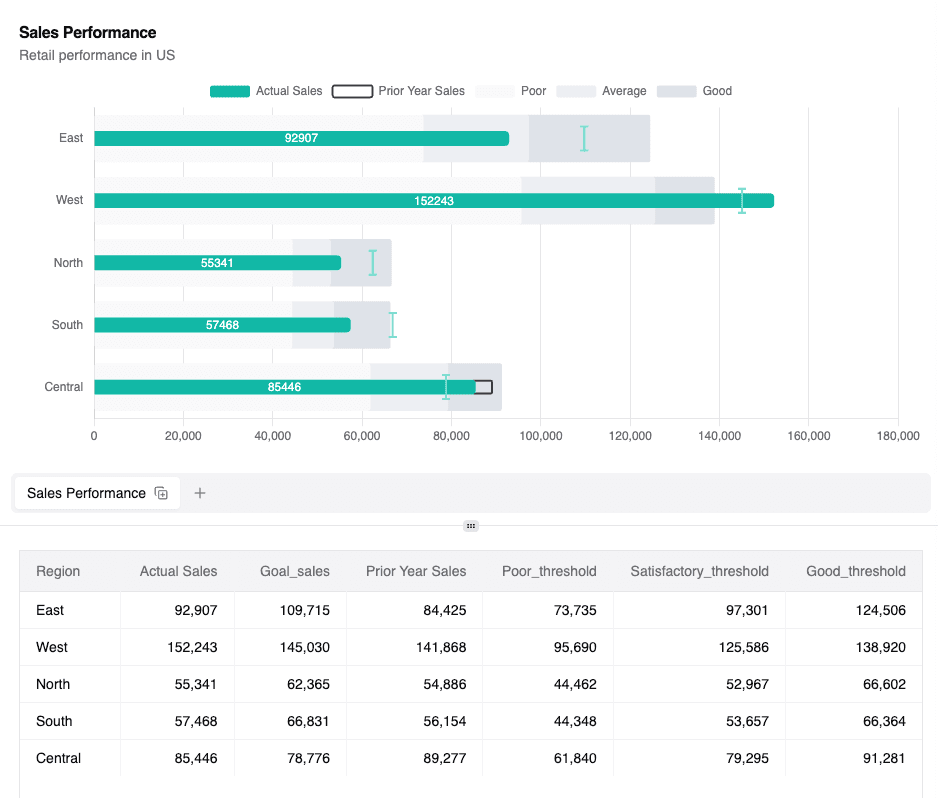938x798 pixels.
Task: Select the Satisfactory_threshold column header
Action: tap(699, 571)
